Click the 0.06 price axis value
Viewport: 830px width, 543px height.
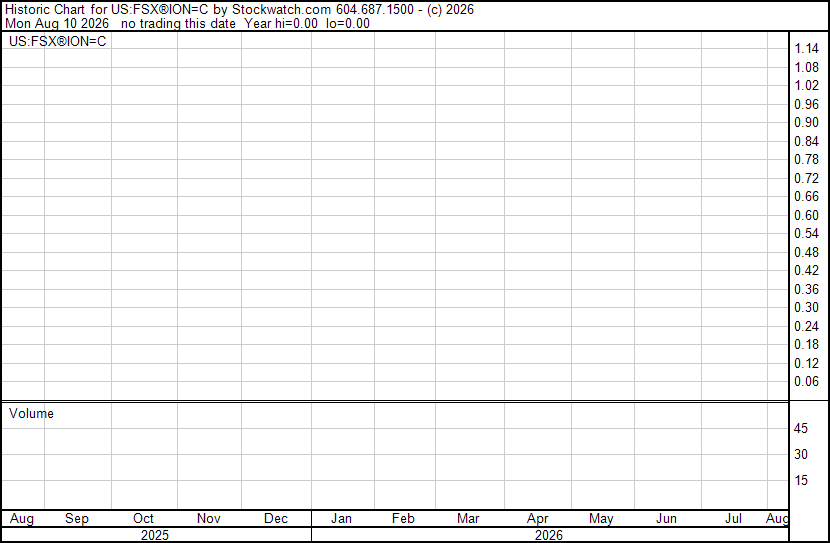806,382
